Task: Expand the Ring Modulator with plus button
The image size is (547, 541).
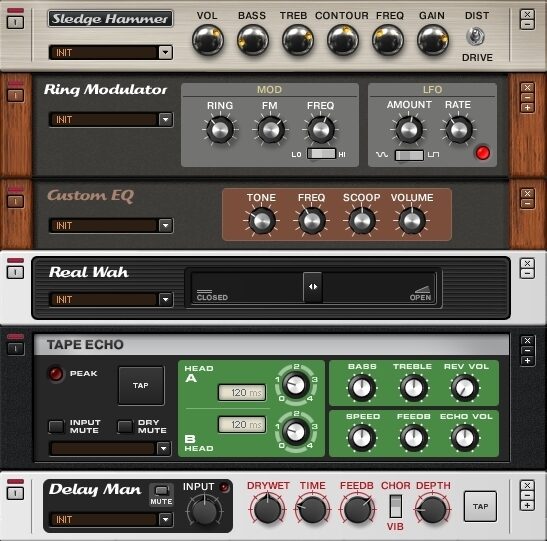Action: (x=527, y=108)
